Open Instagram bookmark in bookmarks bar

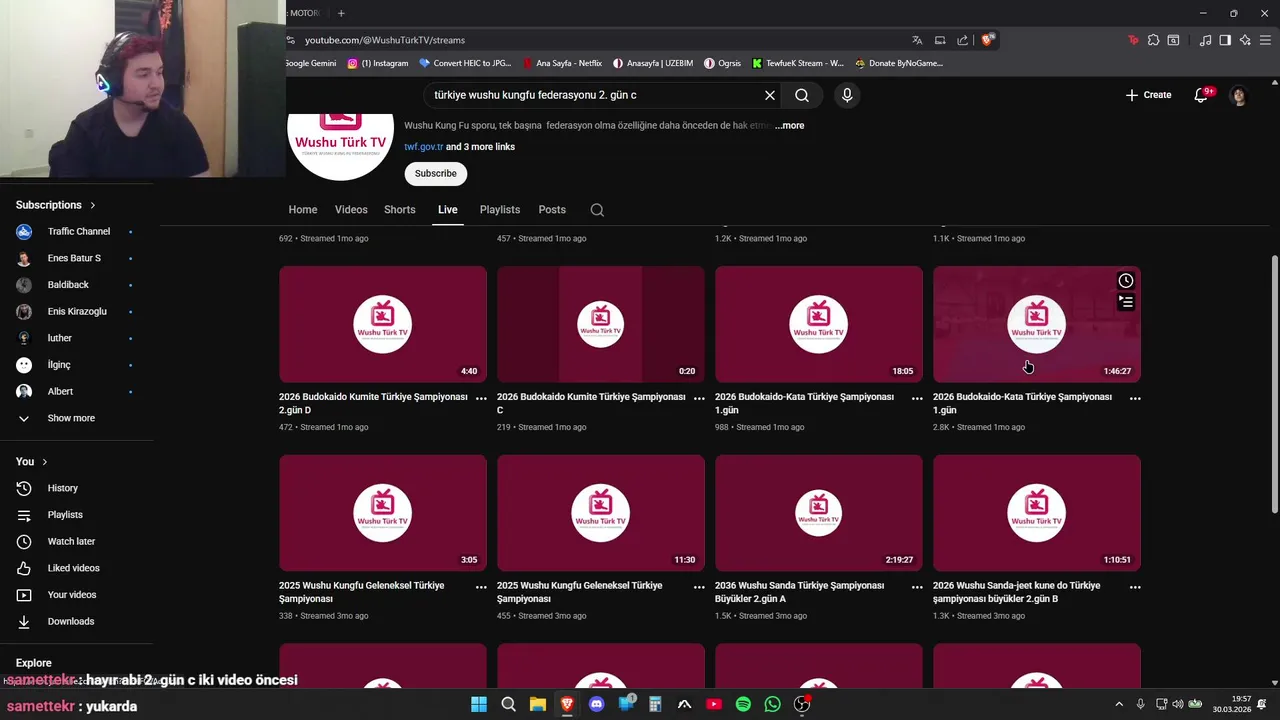tap(378, 63)
